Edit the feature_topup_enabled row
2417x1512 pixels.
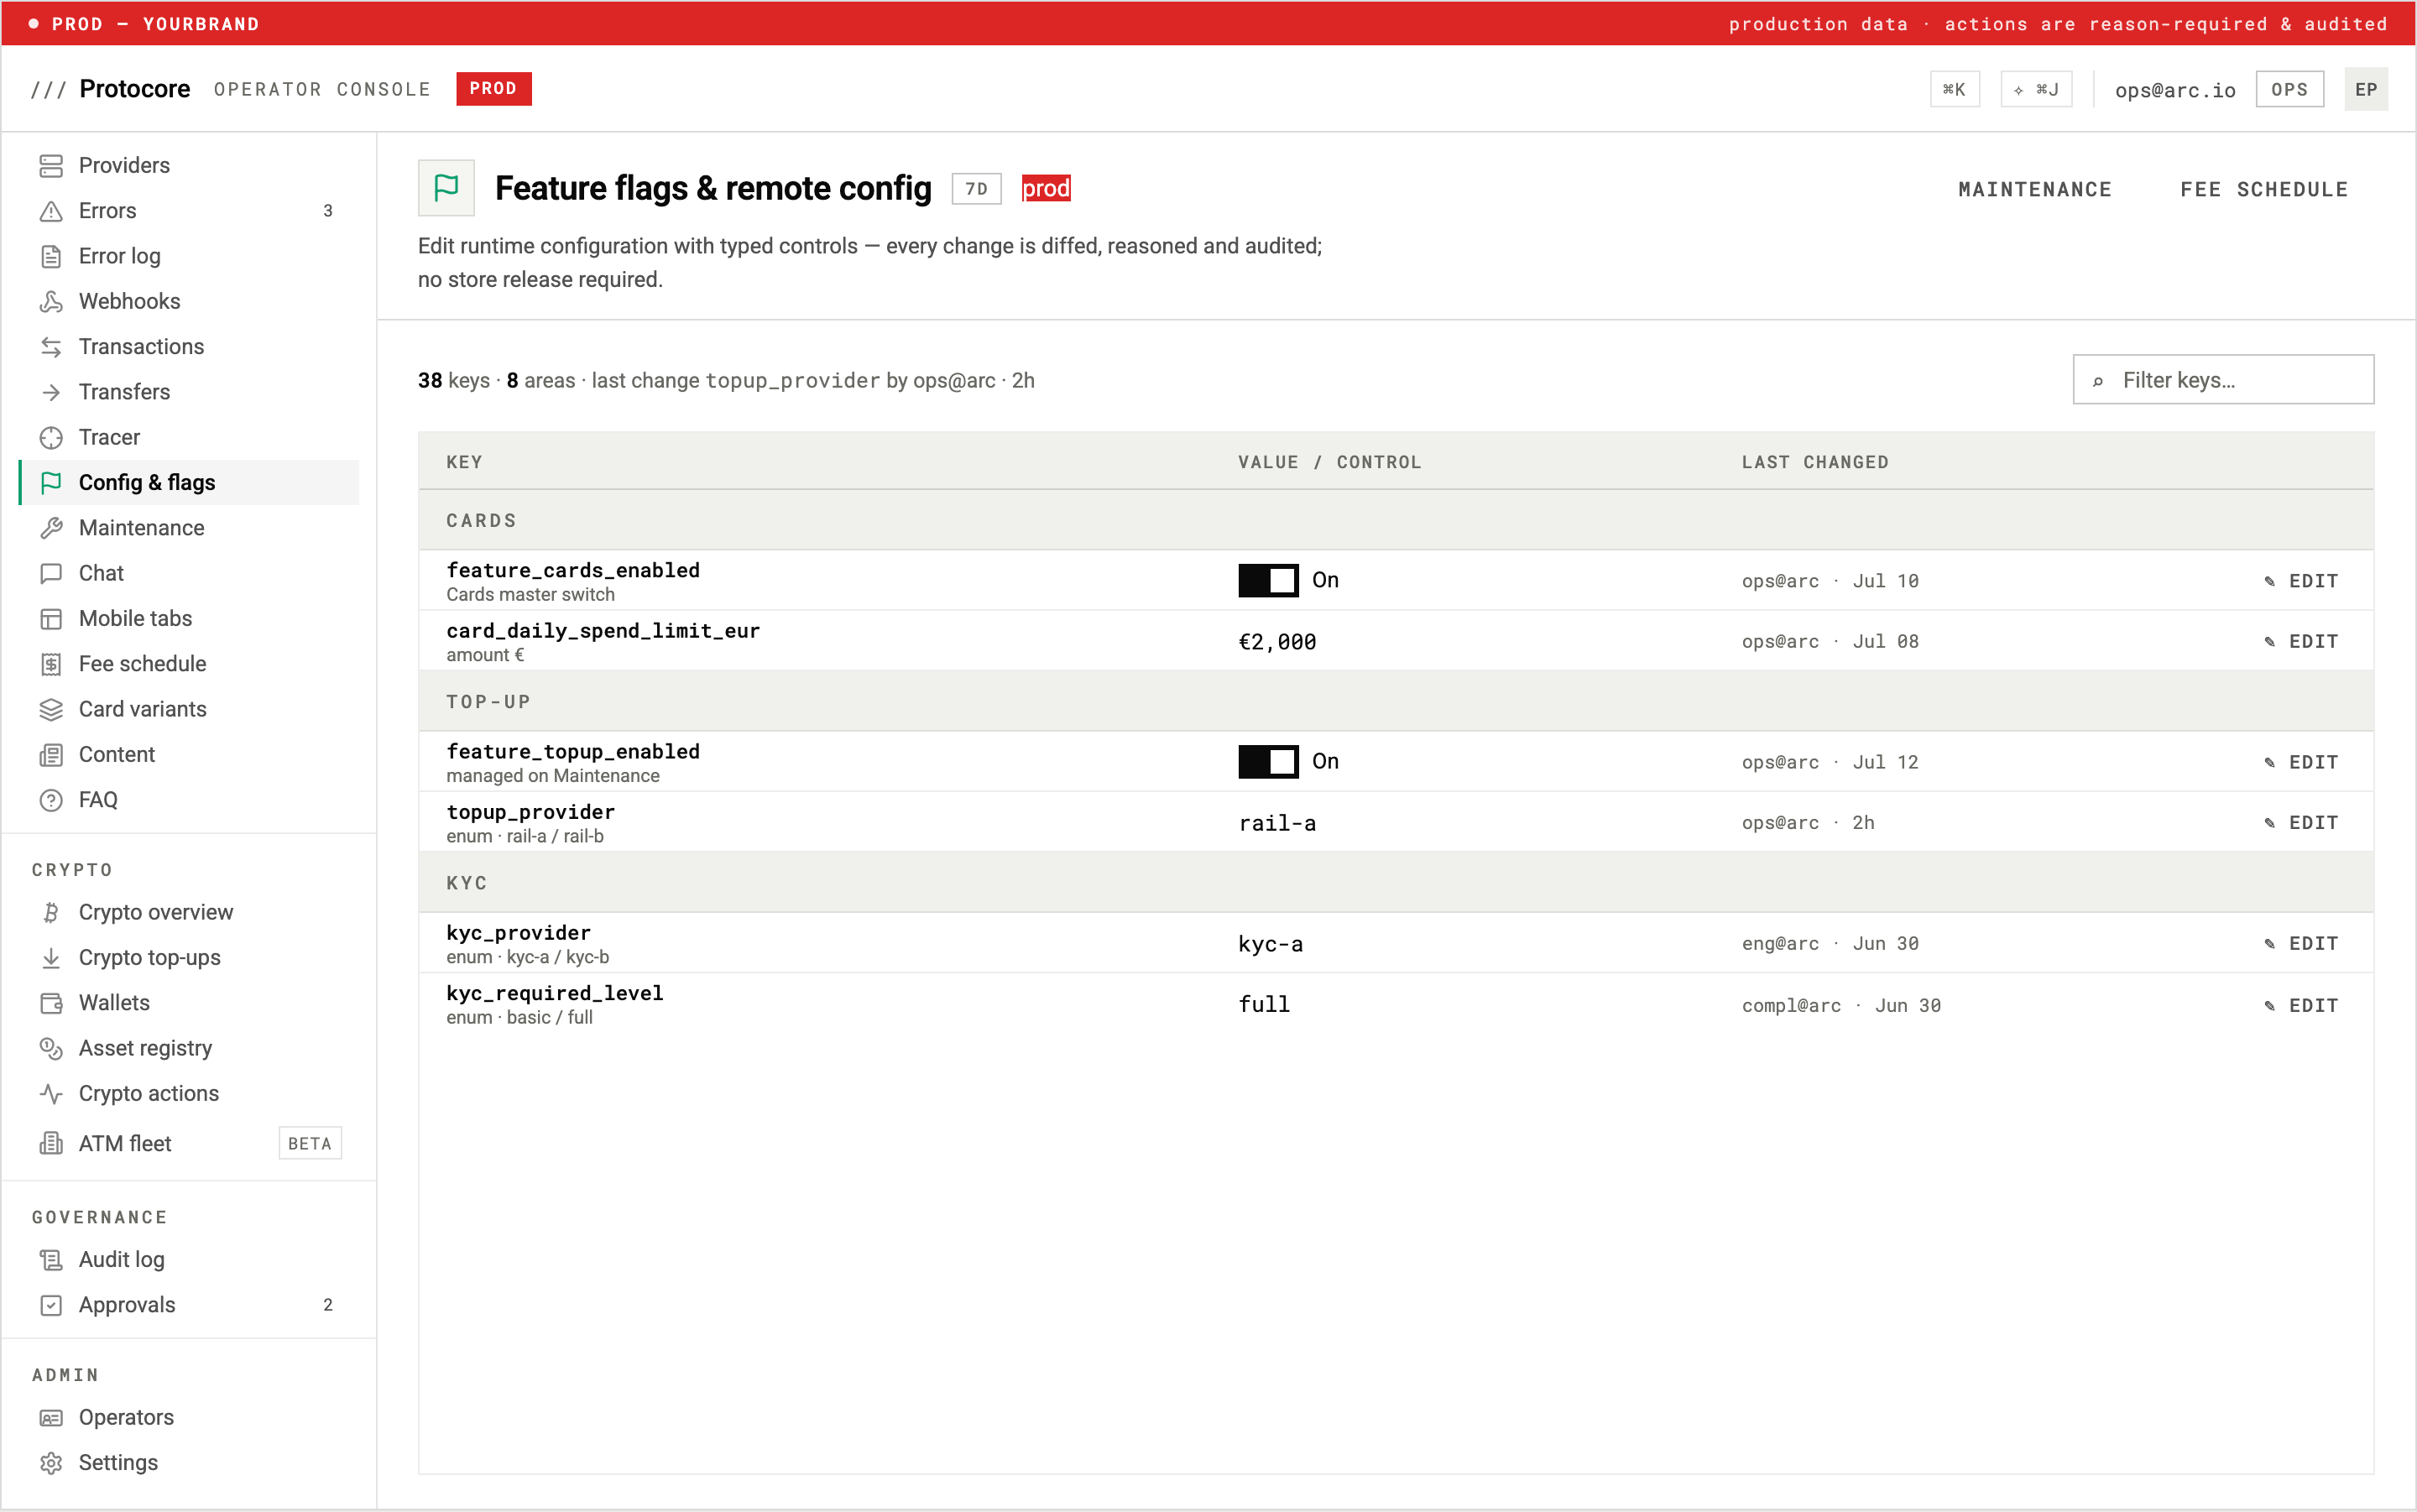(x=2301, y=762)
